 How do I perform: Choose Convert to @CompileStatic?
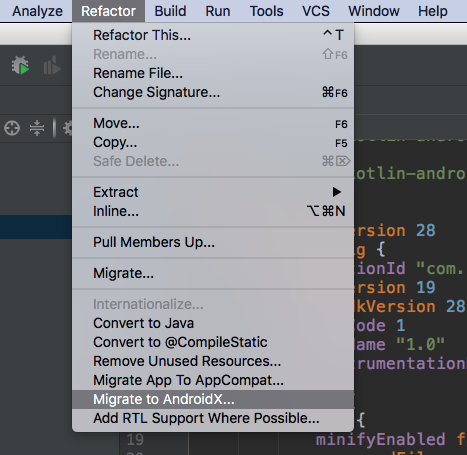point(213,342)
